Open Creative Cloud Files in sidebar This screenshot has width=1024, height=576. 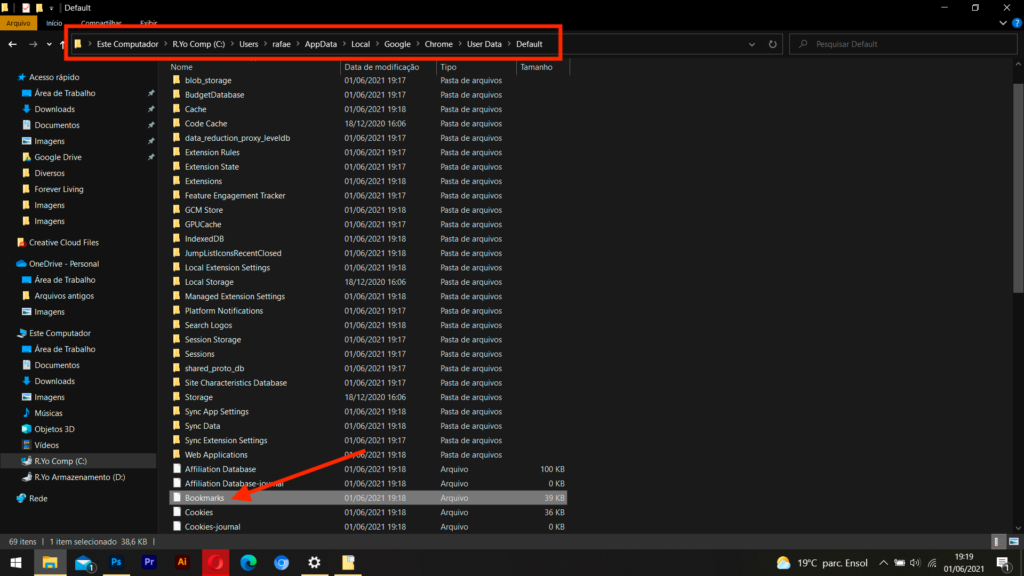click(63, 242)
